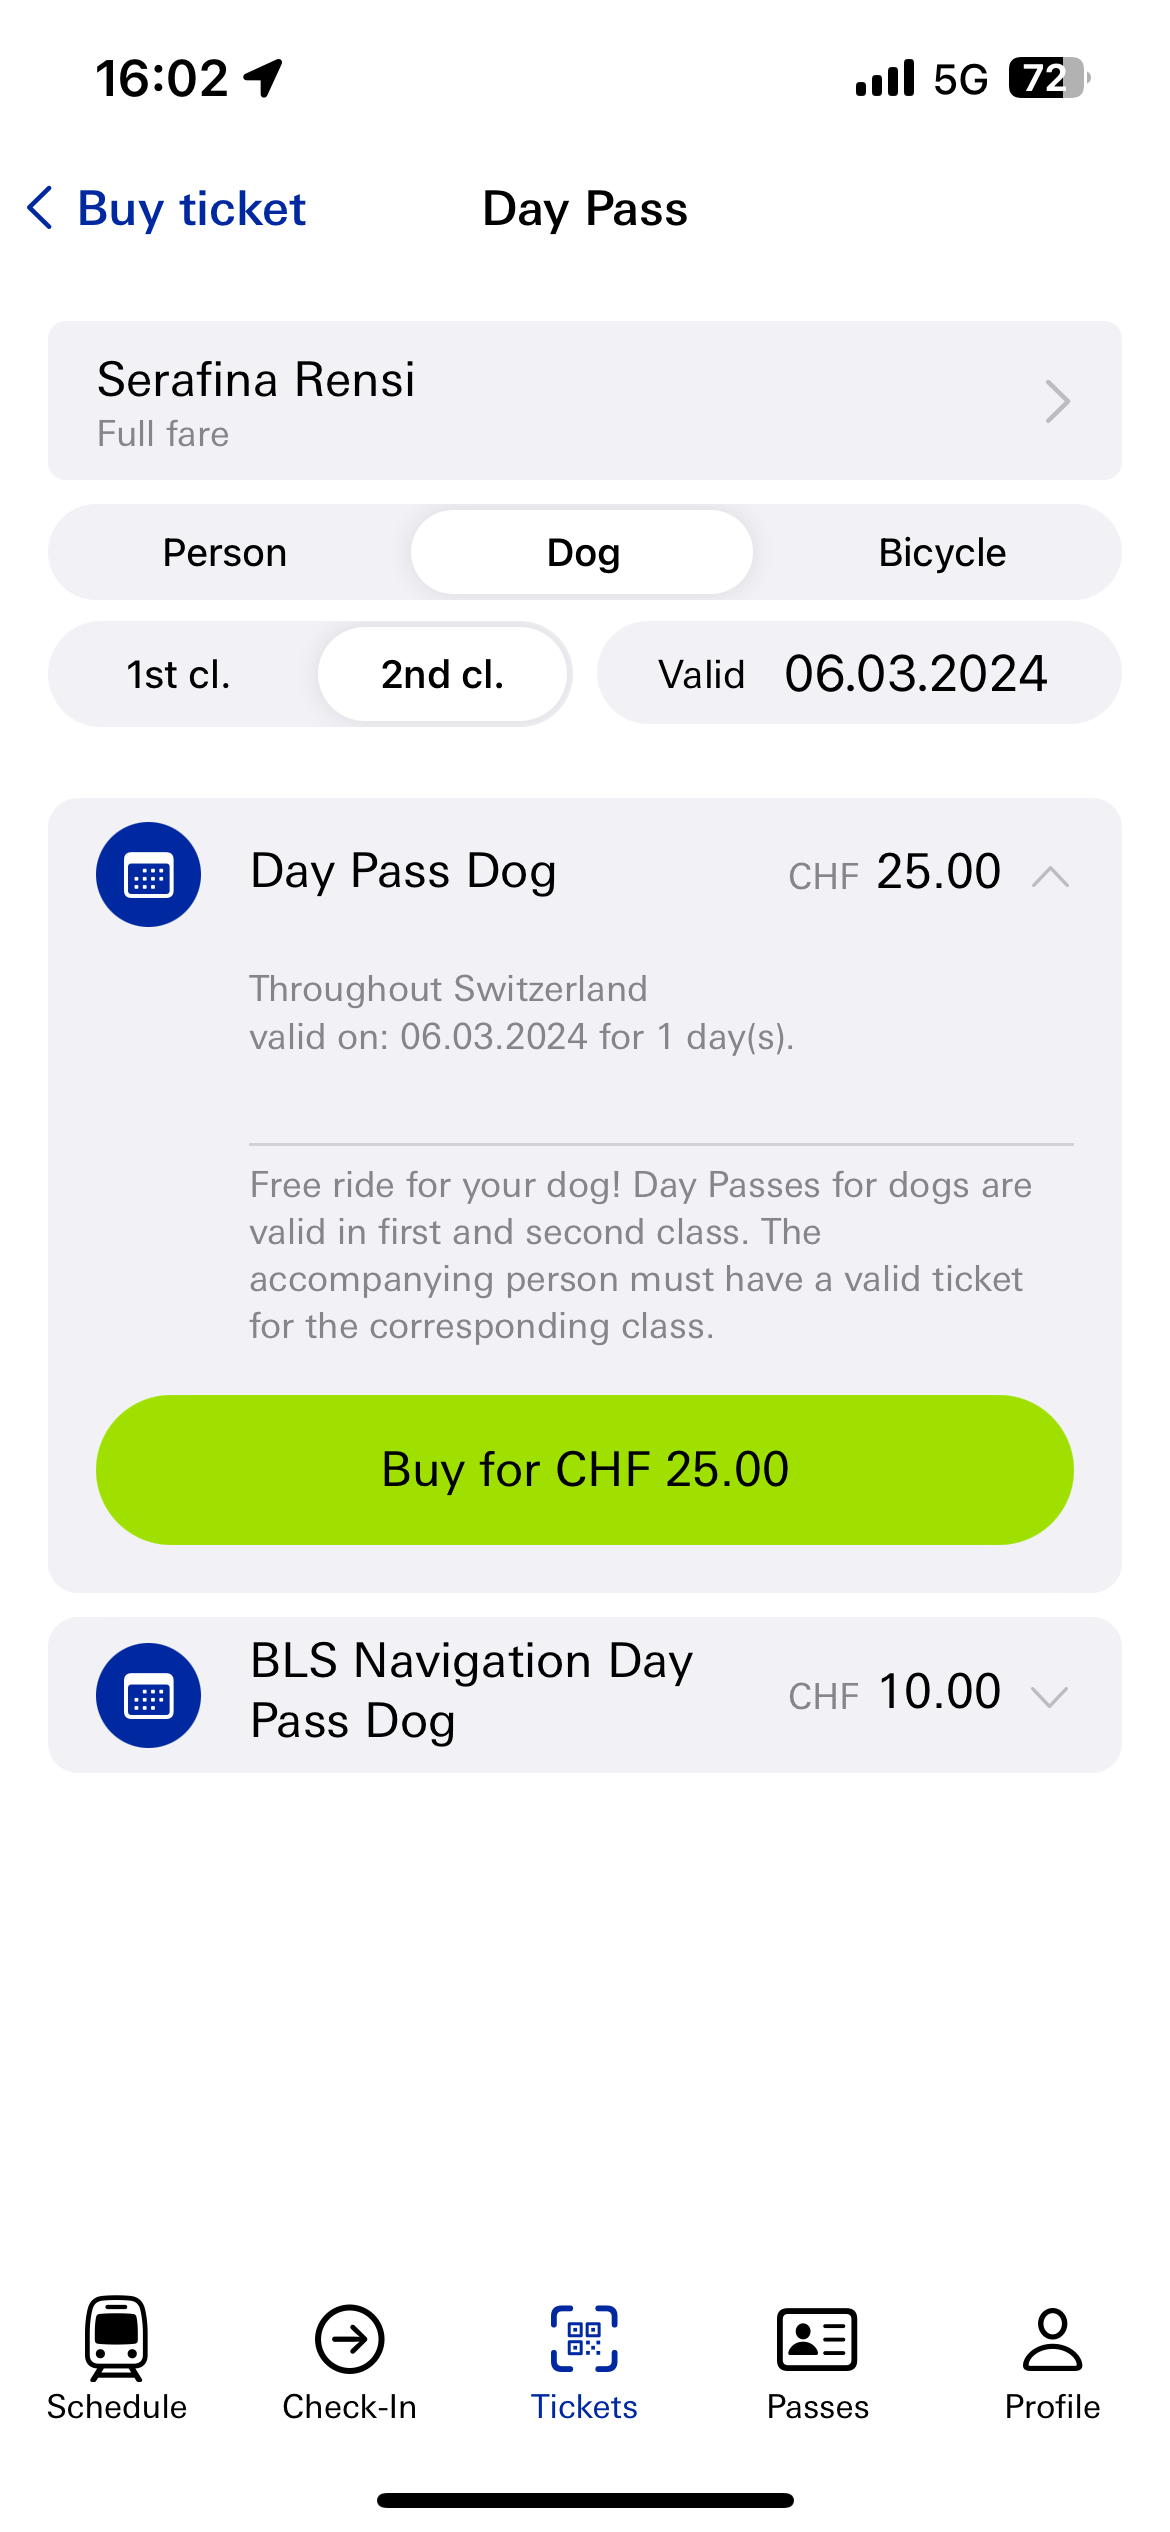Screen dimensions: 1170x2532
Task: Tap the Day Pass Dog calendar icon
Action: [x=148, y=875]
